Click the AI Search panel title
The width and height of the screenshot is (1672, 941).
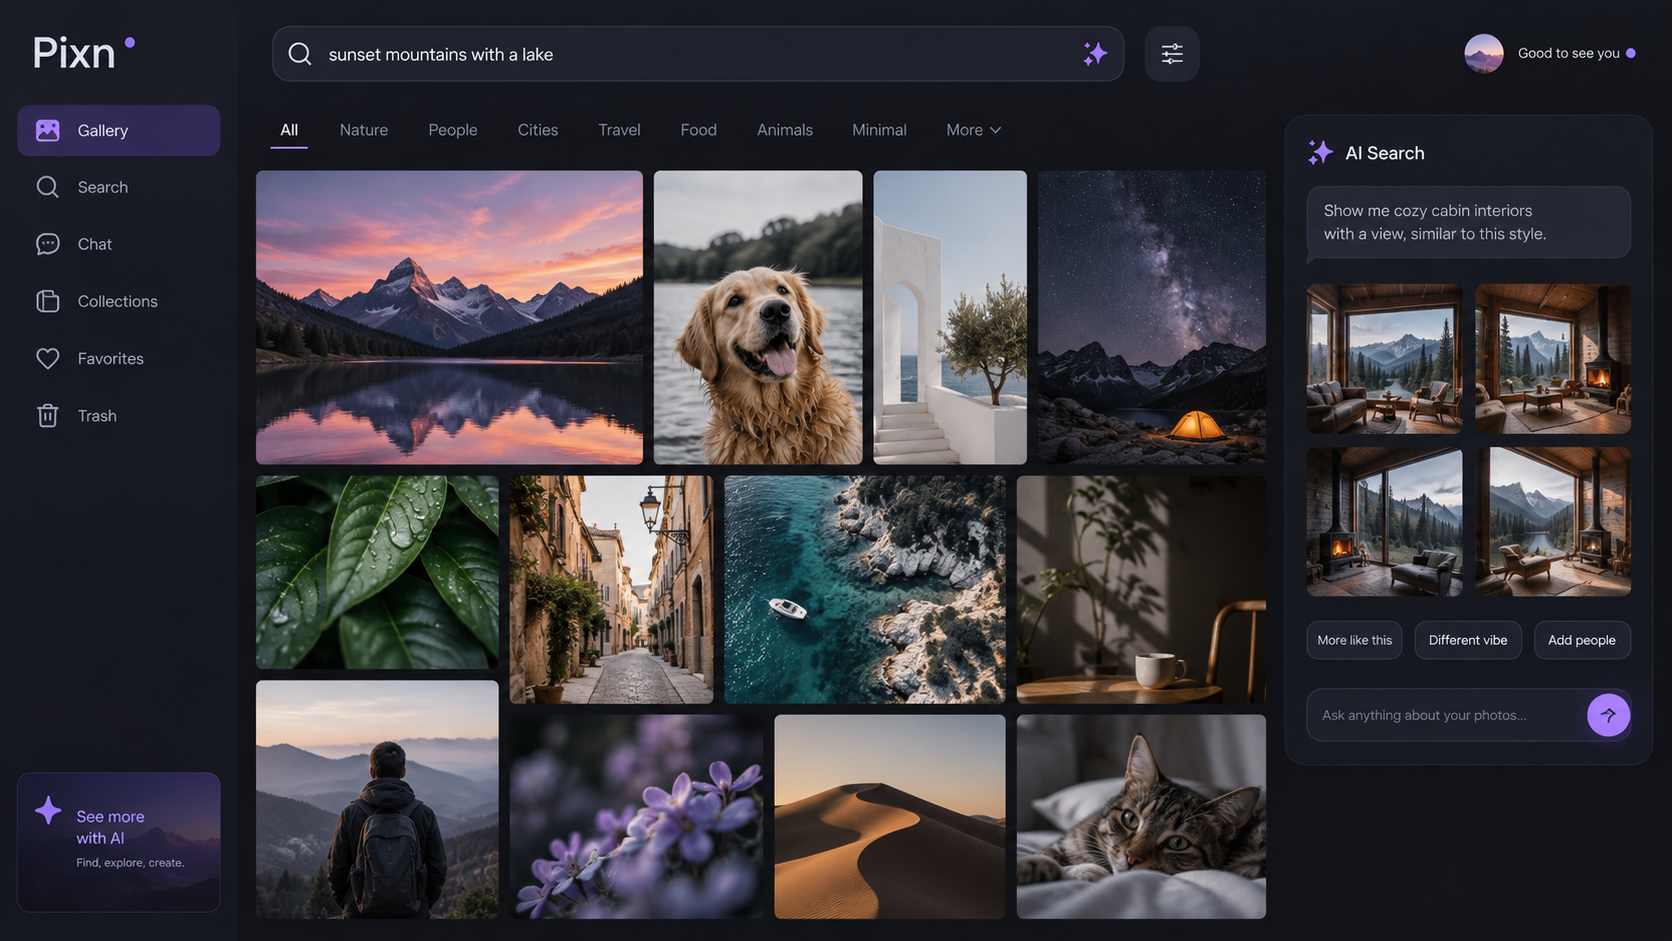1385,153
